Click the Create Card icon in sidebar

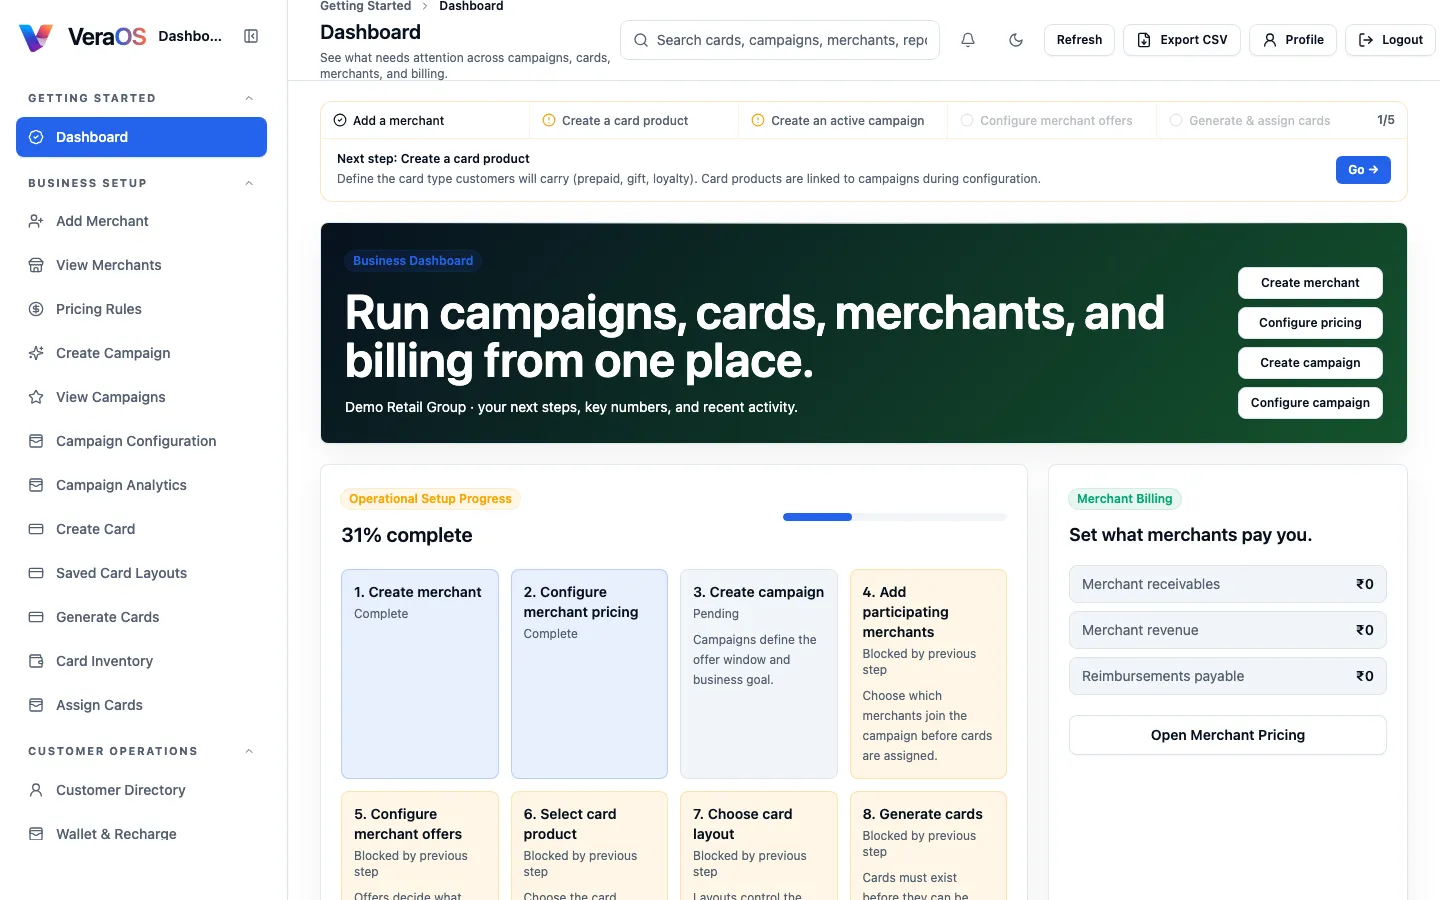36,529
